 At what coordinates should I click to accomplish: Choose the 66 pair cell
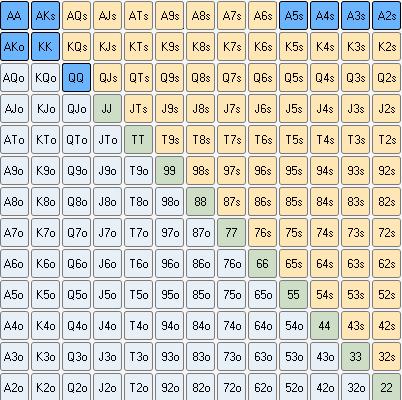click(262, 263)
